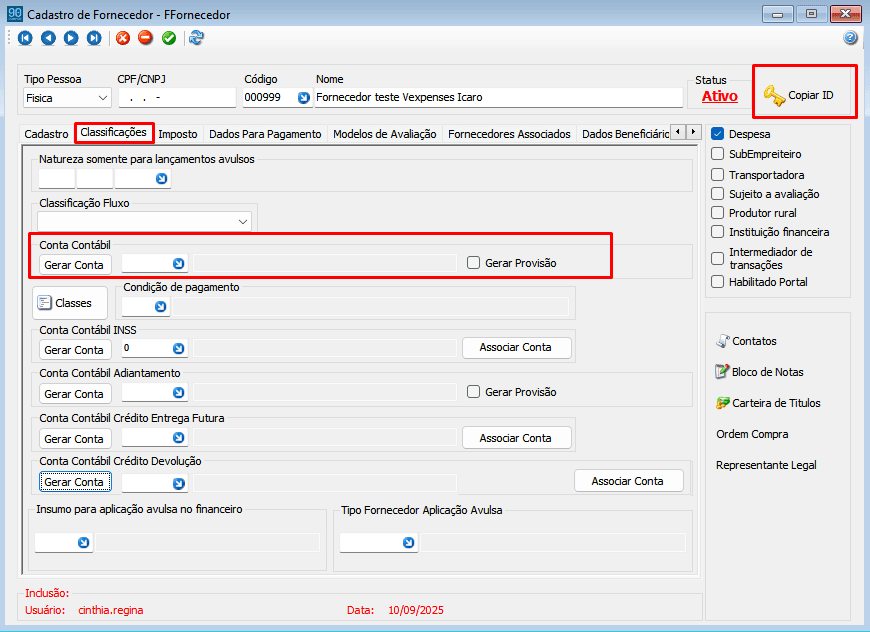Viewport: 870px width, 632px height.
Task: Check Sujeito a avaliação
Action: tap(717, 194)
